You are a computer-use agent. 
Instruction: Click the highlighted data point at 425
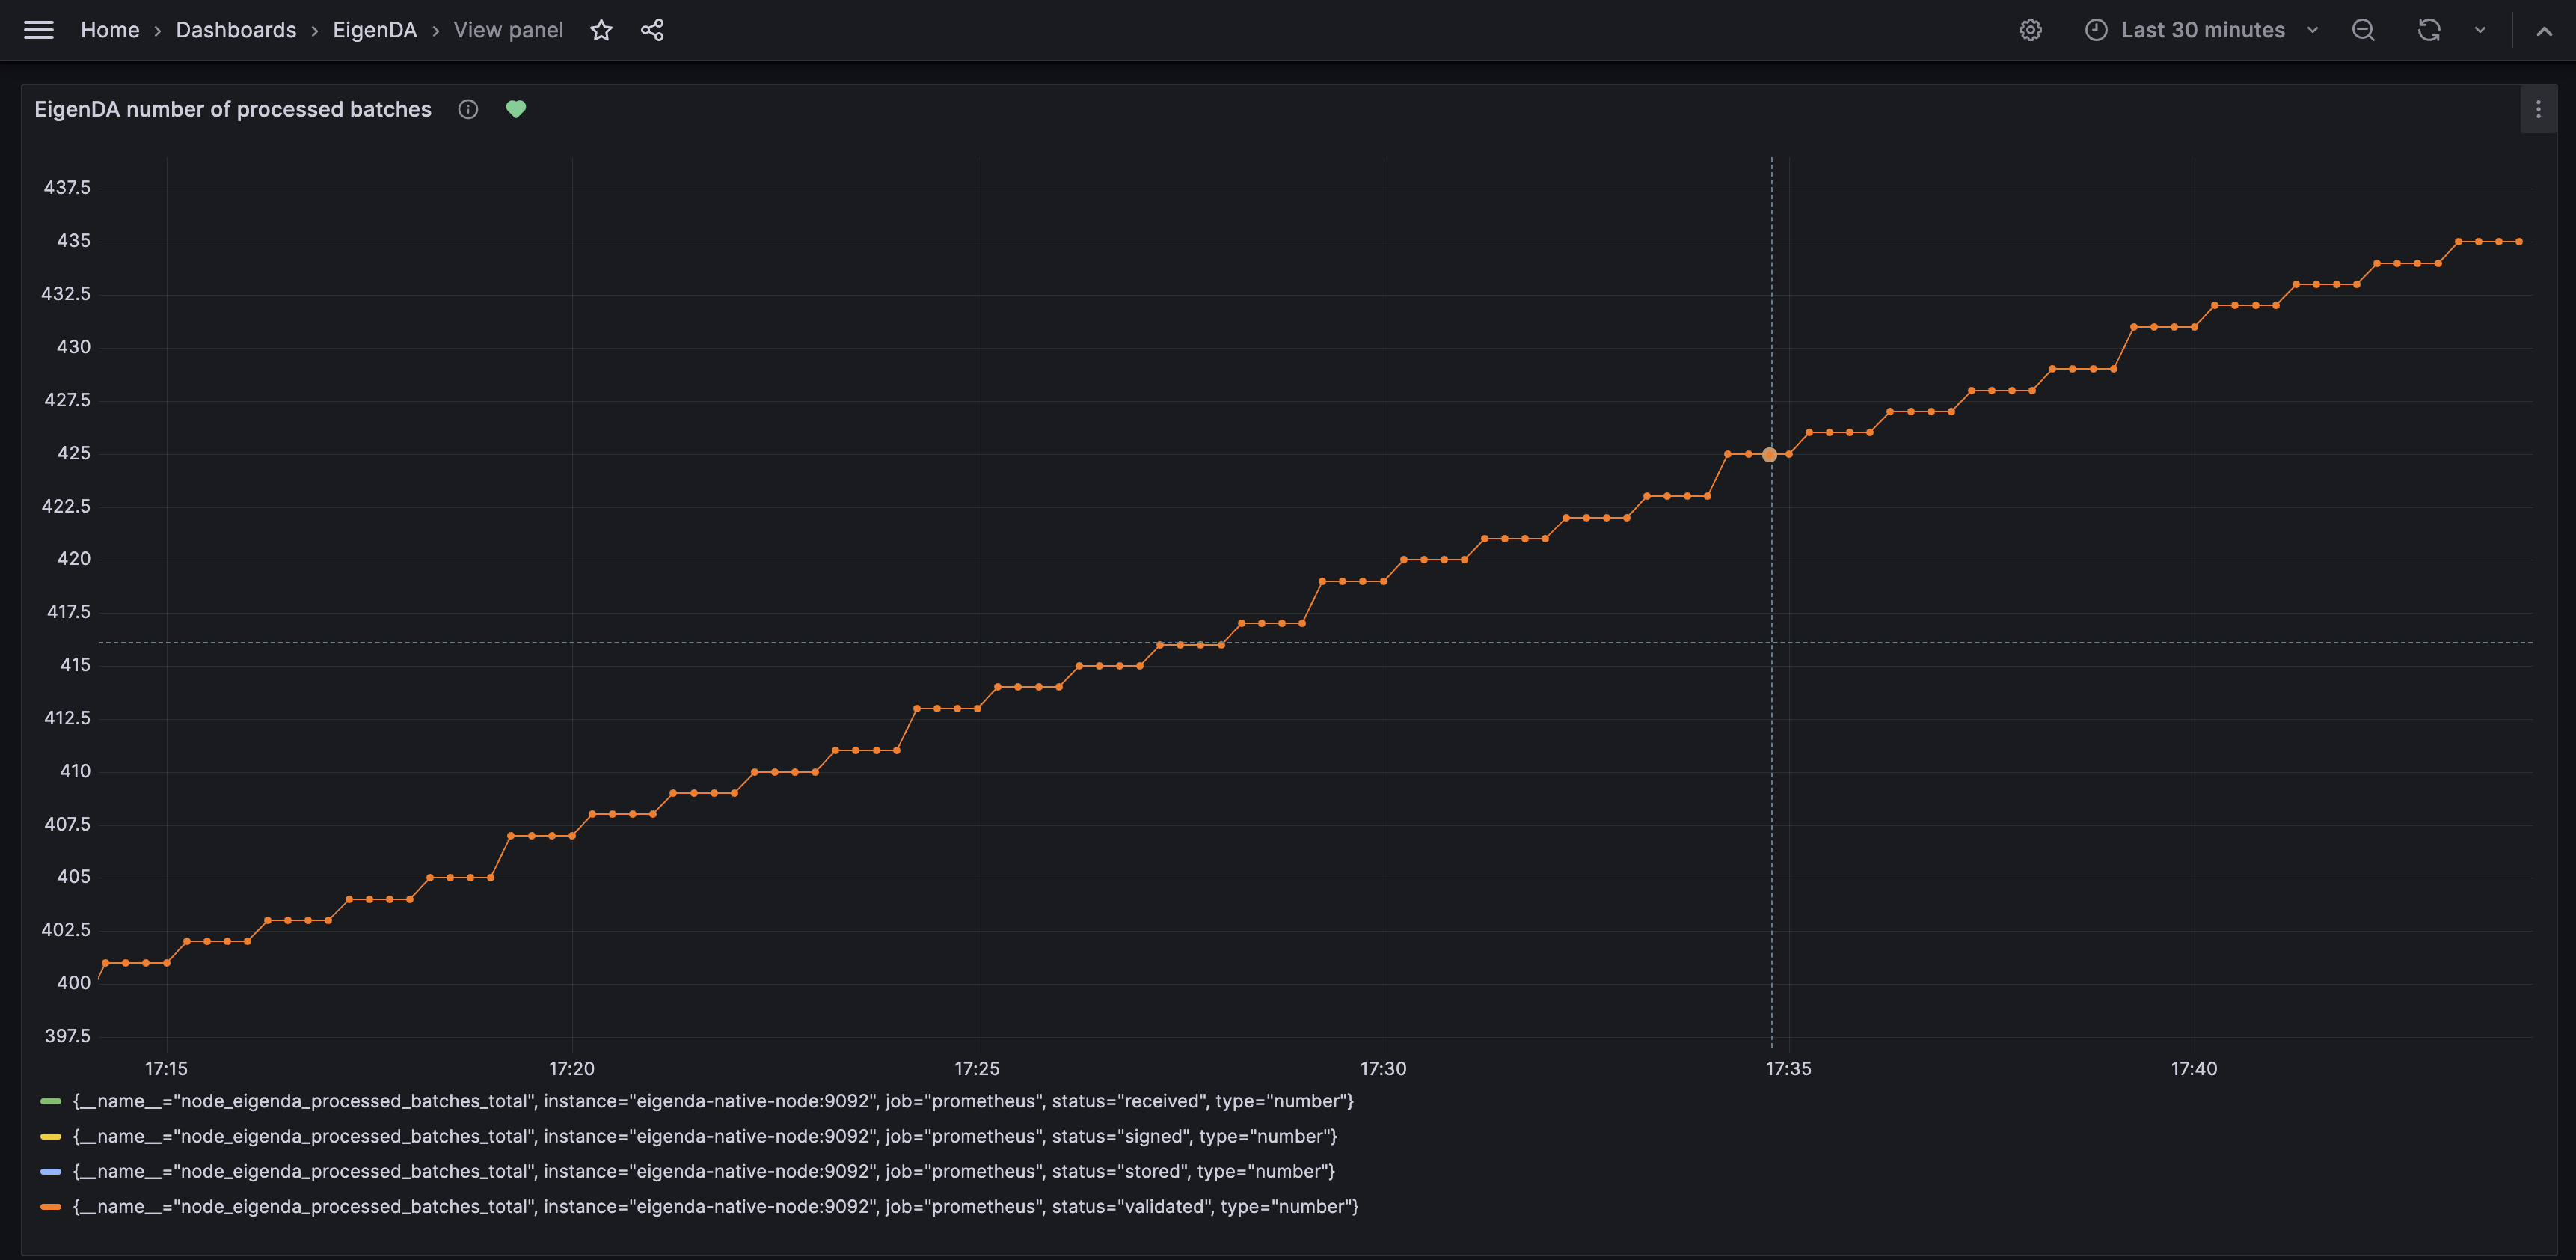click(x=1769, y=455)
